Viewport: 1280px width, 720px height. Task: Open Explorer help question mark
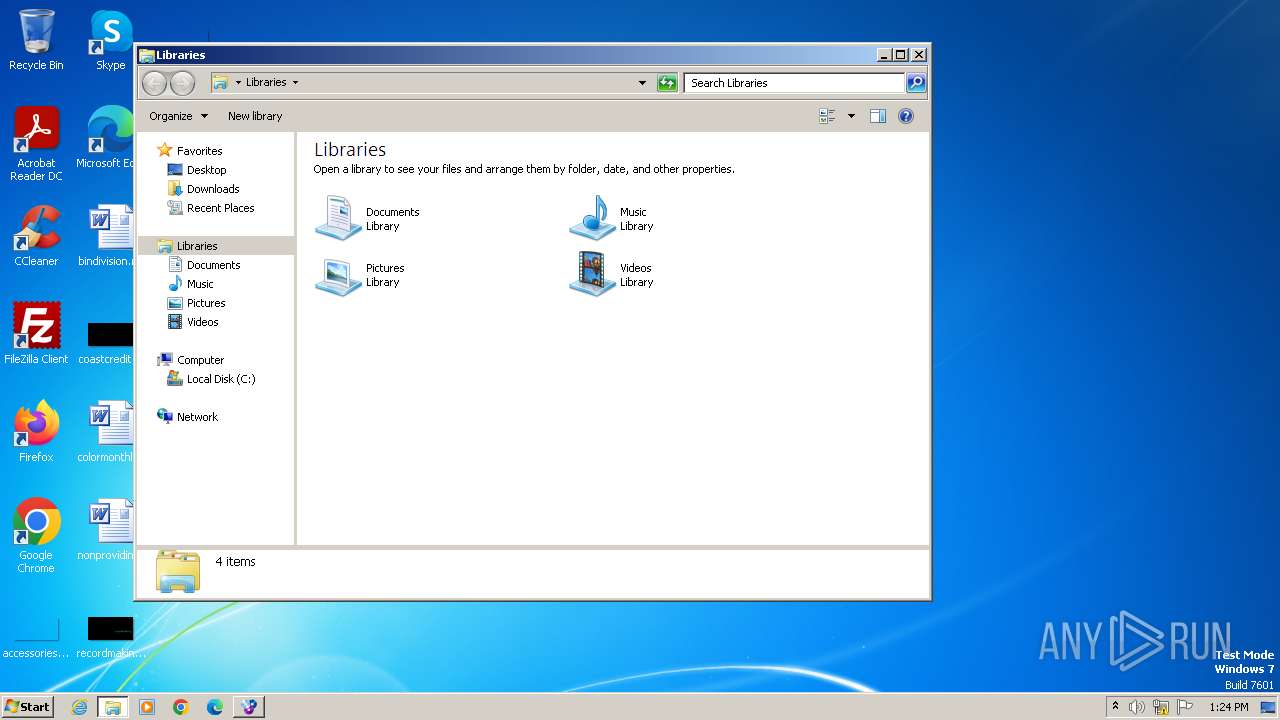906,116
